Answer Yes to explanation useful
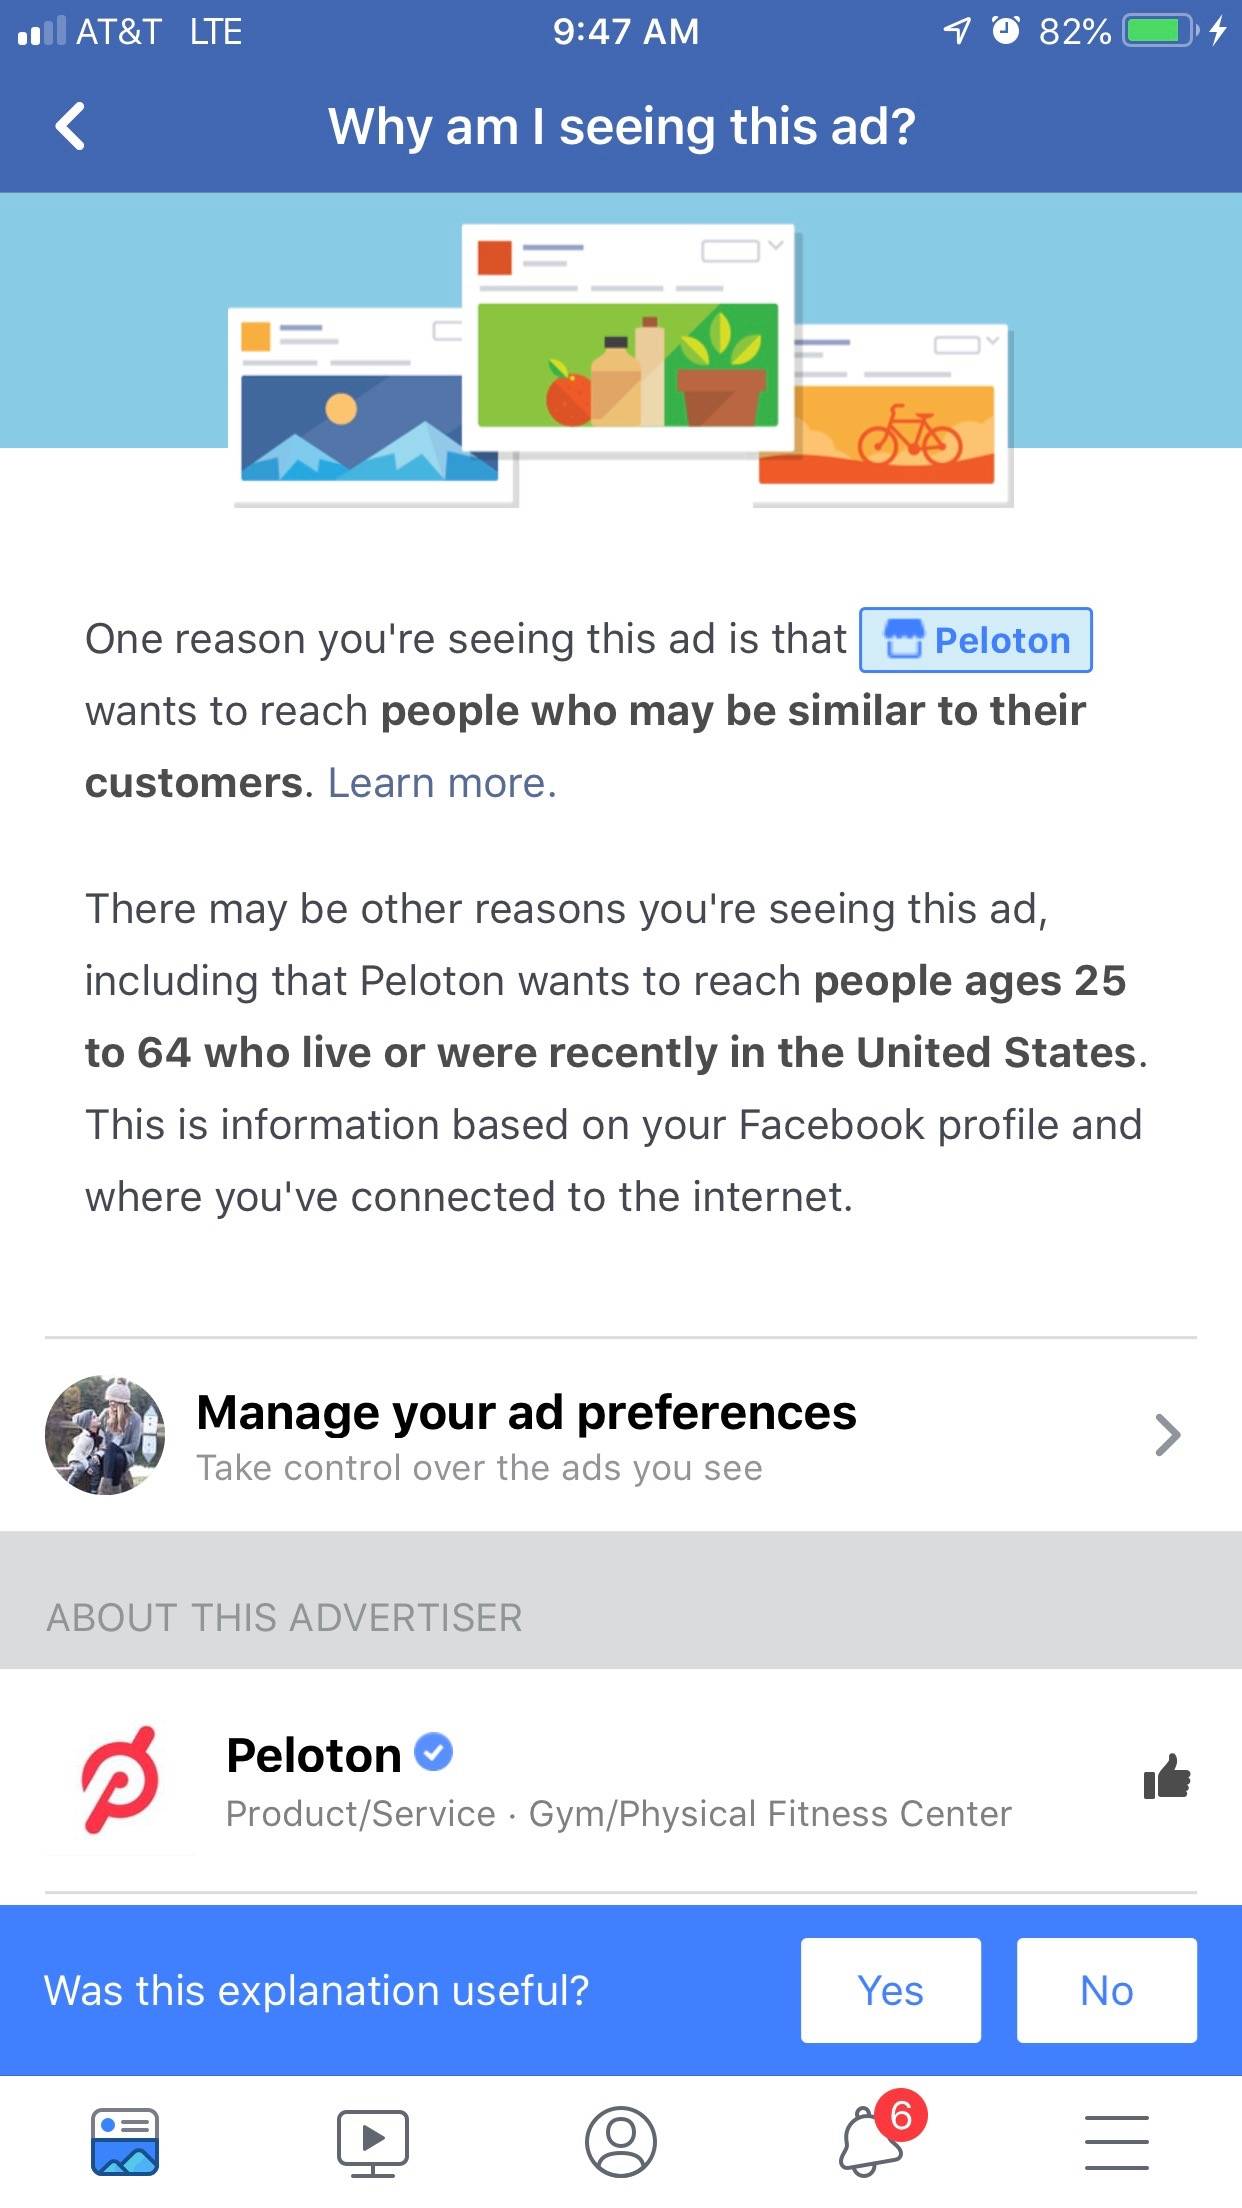1242x2208 pixels. pyautogui.click(x=891, y=1990)
